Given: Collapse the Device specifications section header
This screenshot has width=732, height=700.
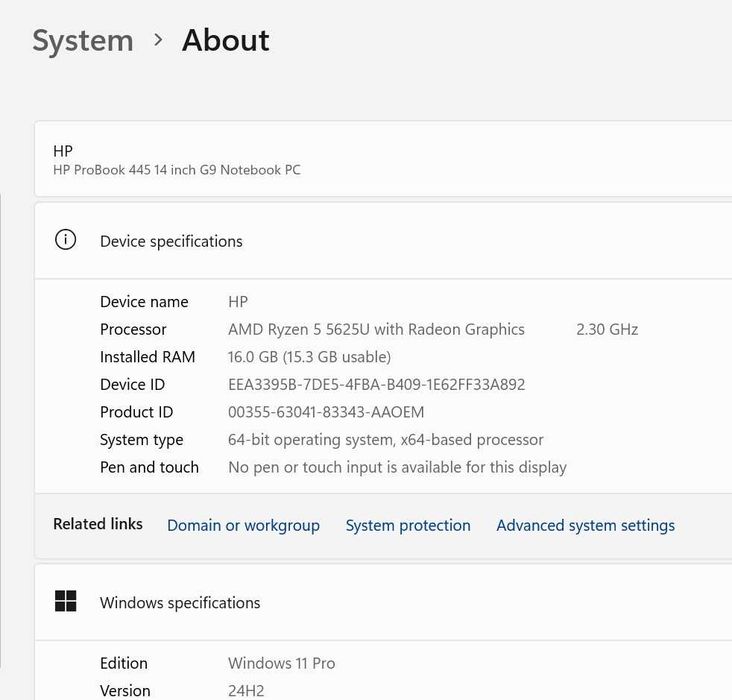Looking at the screenshot, I should tap(383, 241).
